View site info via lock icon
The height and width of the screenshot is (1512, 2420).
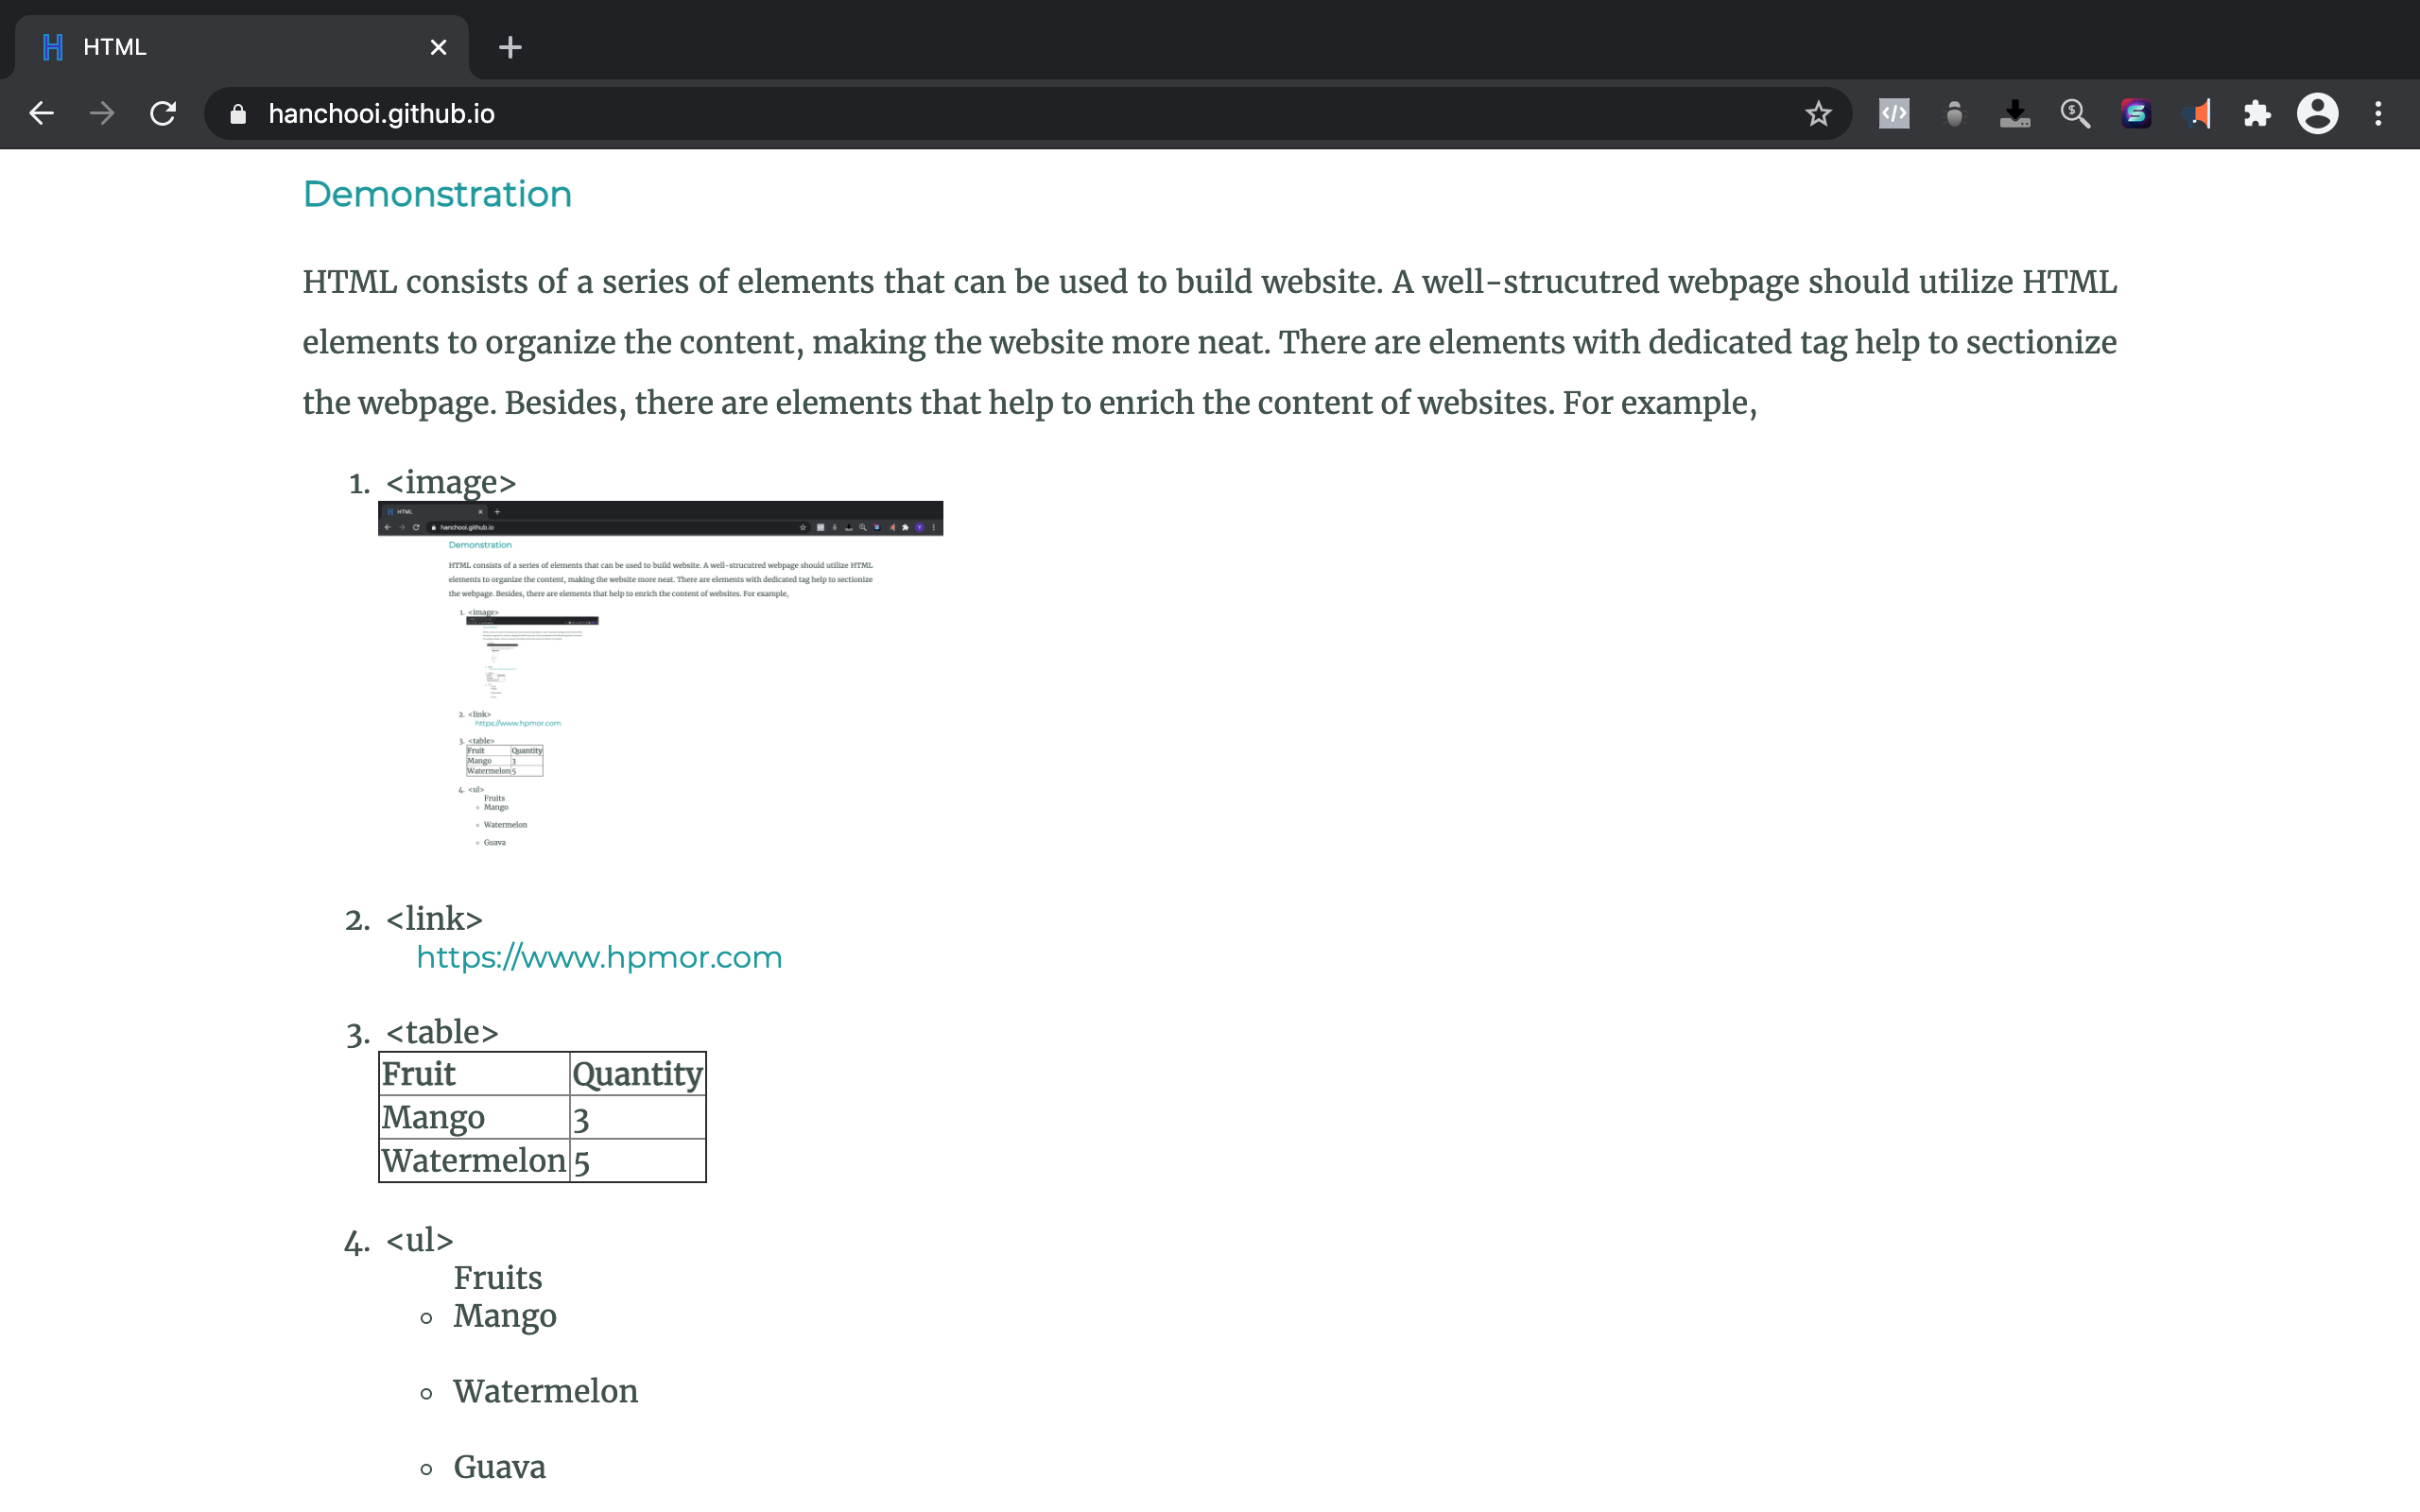coord(238,114)
